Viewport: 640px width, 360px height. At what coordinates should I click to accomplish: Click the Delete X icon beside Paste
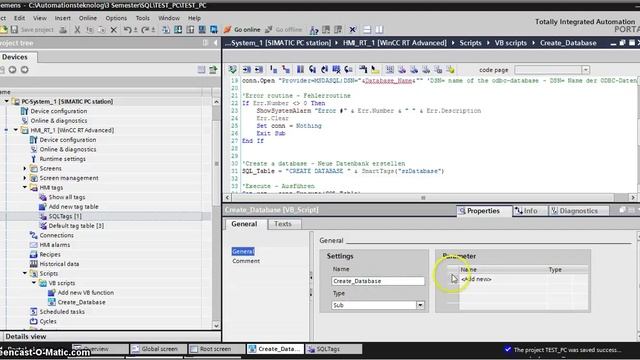tap(114, 29)
